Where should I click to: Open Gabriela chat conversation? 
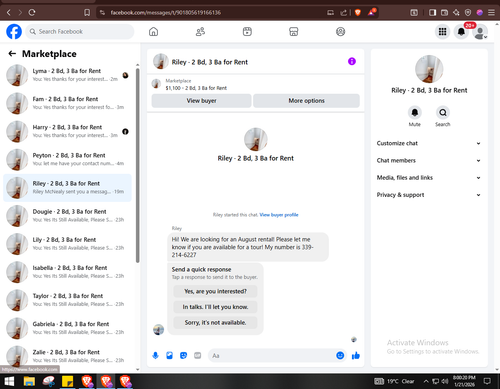(x=67, y=328)
